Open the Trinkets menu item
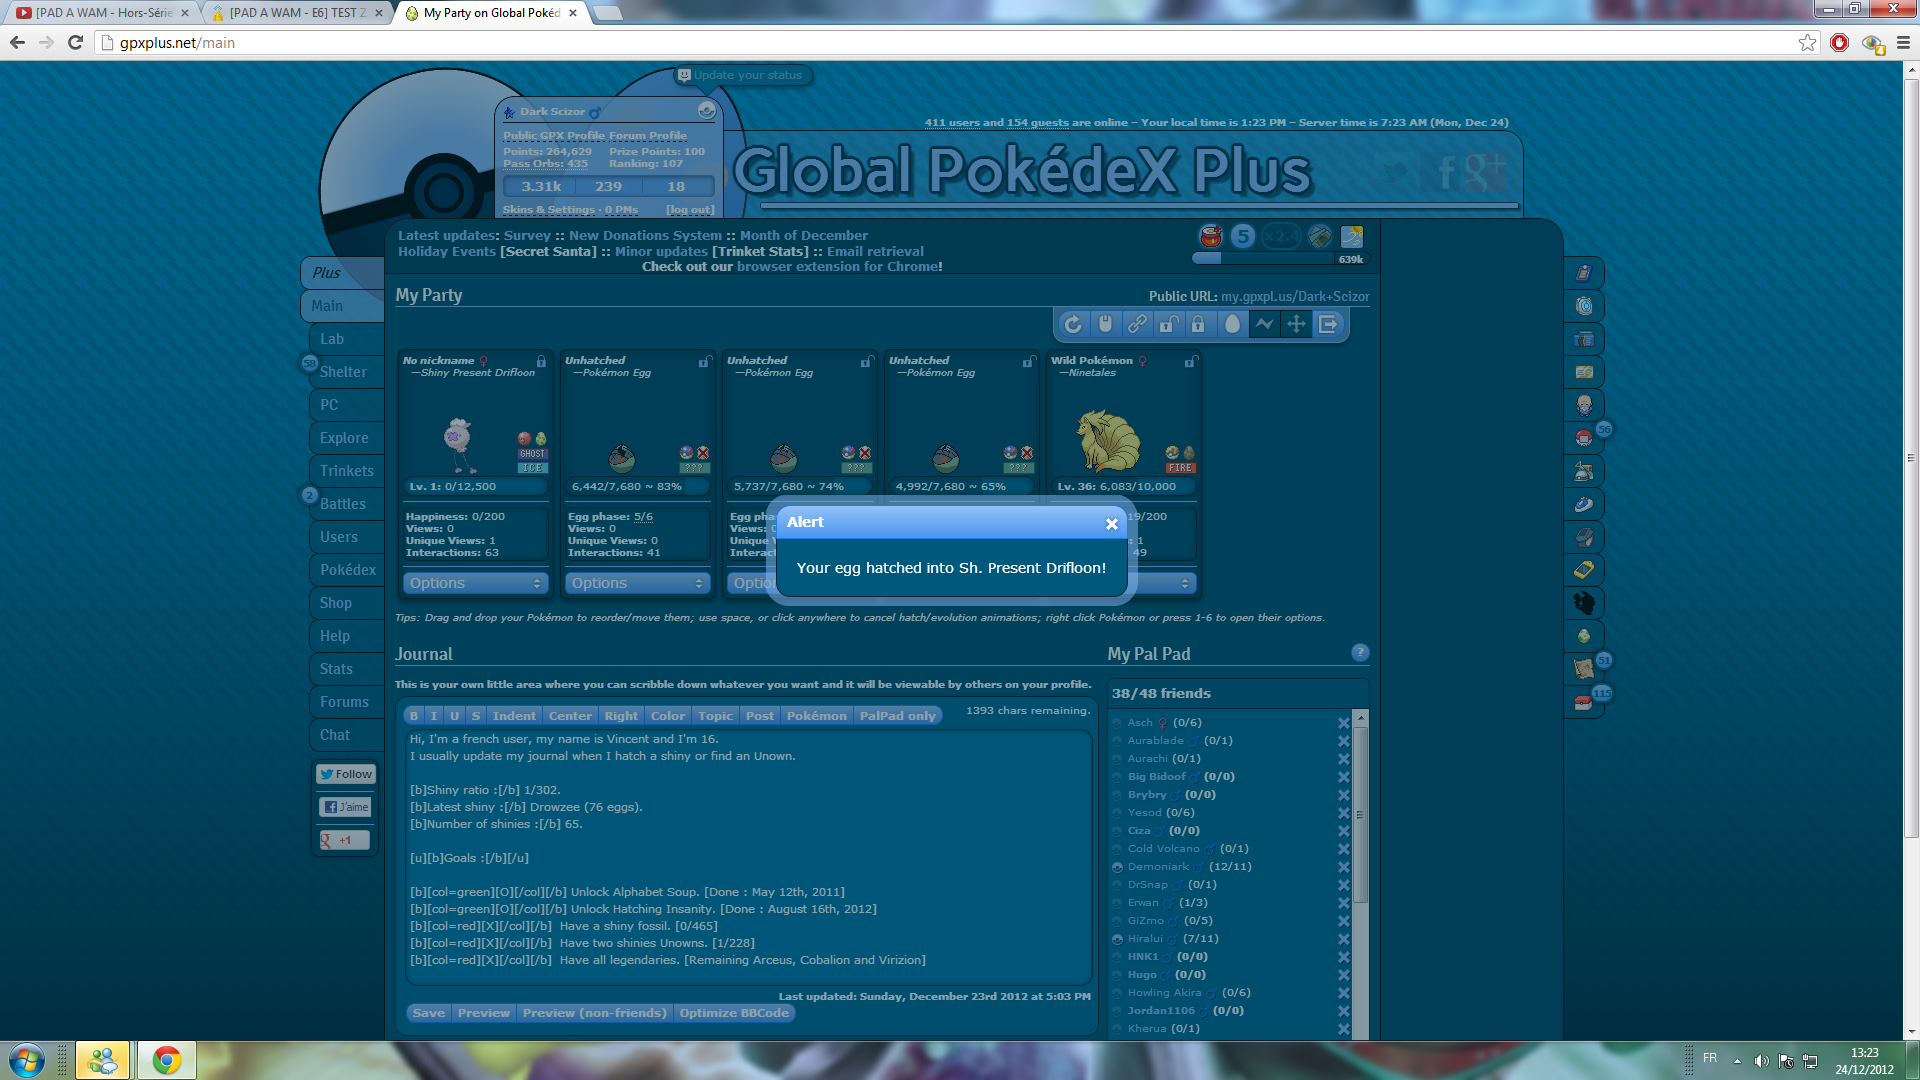Screen dimensions: 1920x1080 [346, 471]
